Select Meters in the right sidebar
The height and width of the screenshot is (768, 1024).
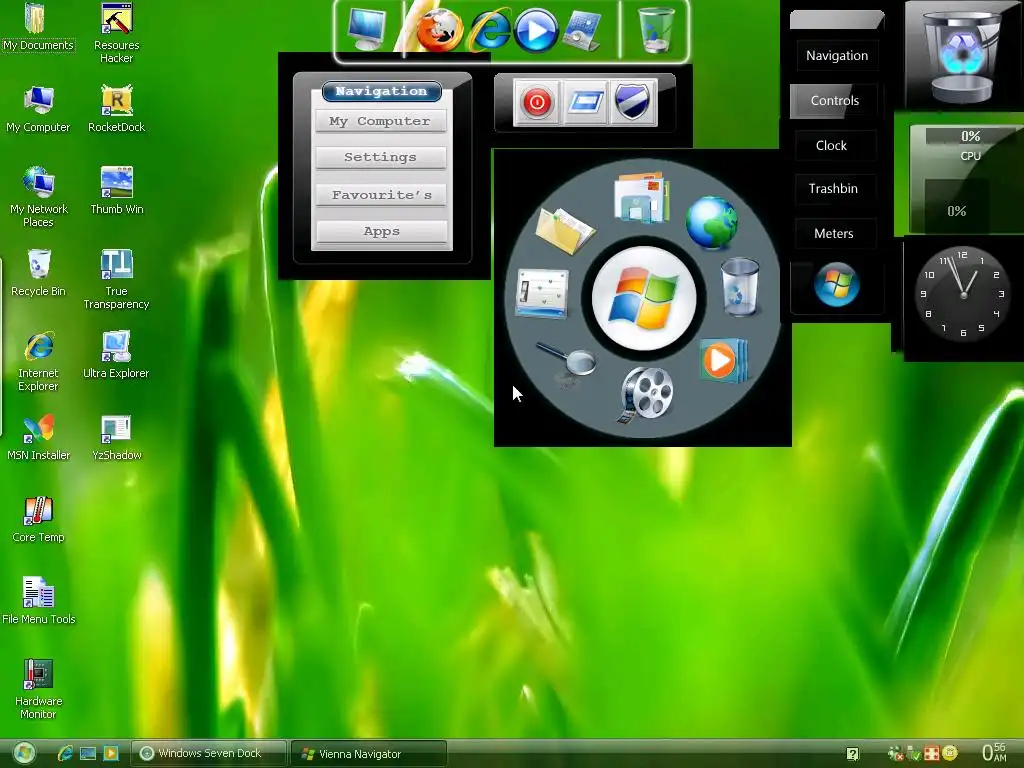coord(833,234)
